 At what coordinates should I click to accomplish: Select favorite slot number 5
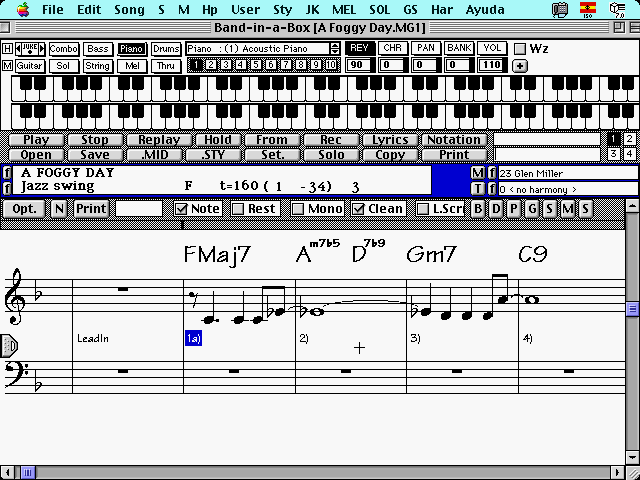tap(256, 65)
